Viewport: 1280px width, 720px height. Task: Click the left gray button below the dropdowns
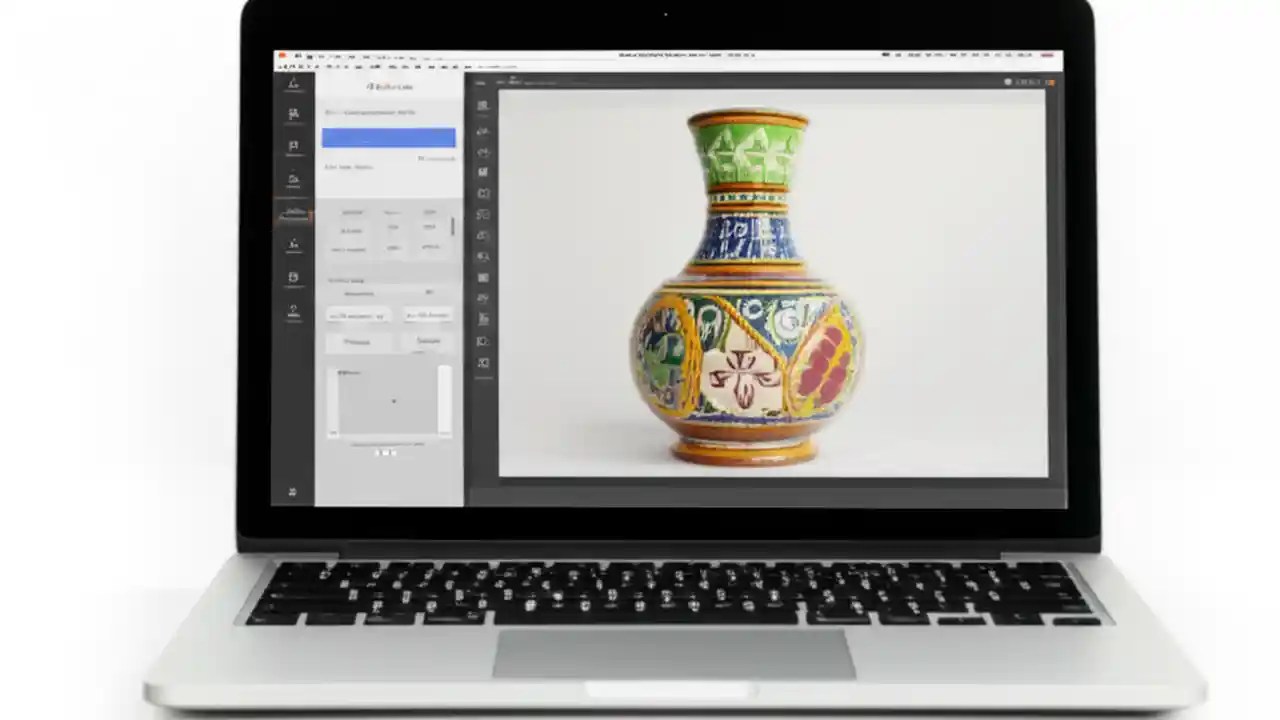tap(358, 341)
